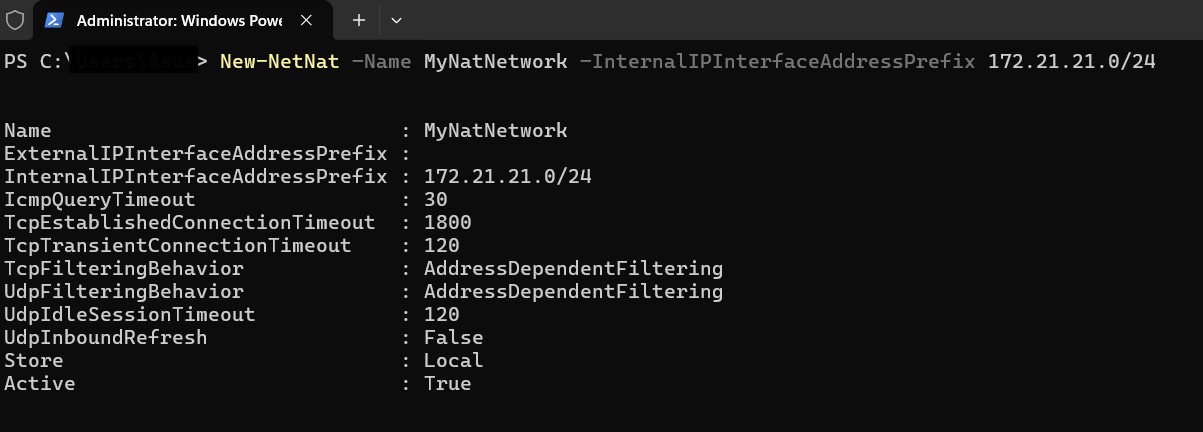The width and height of the screenshot is (1203, 432).
Task: Click the TcpEstablishedConnectionTimeout value 1800
Action: tap(447, 223)
